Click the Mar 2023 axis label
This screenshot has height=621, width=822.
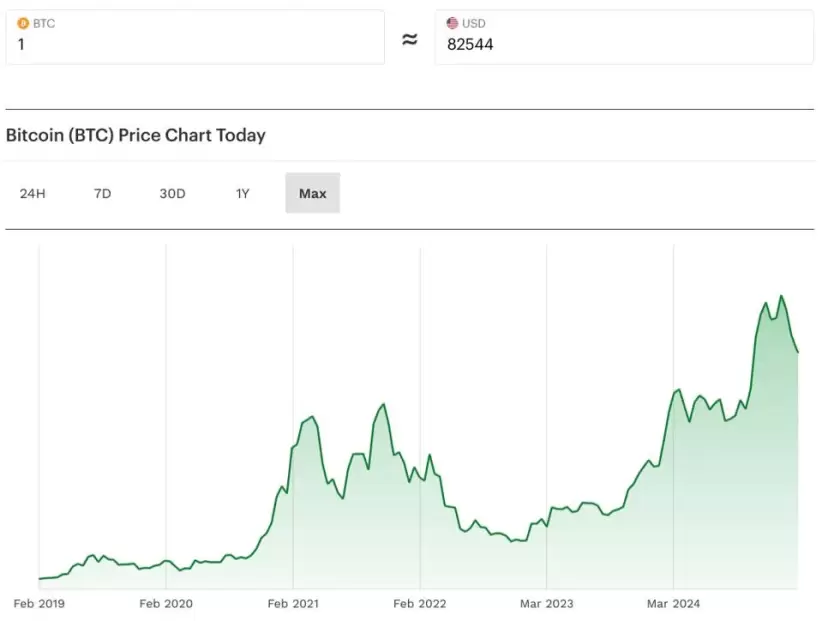click(546, 604)
